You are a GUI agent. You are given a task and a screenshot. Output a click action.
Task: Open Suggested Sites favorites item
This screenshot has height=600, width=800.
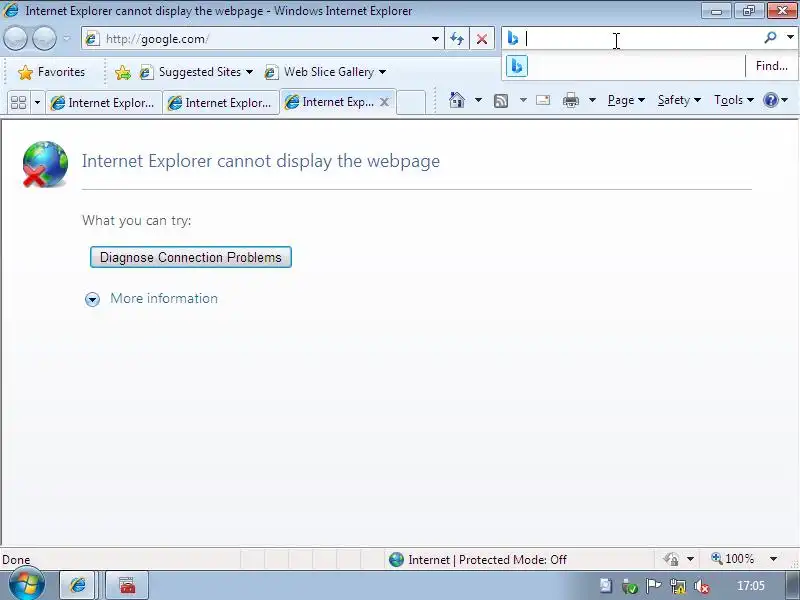pyautogui.click(x=196, y=72)
